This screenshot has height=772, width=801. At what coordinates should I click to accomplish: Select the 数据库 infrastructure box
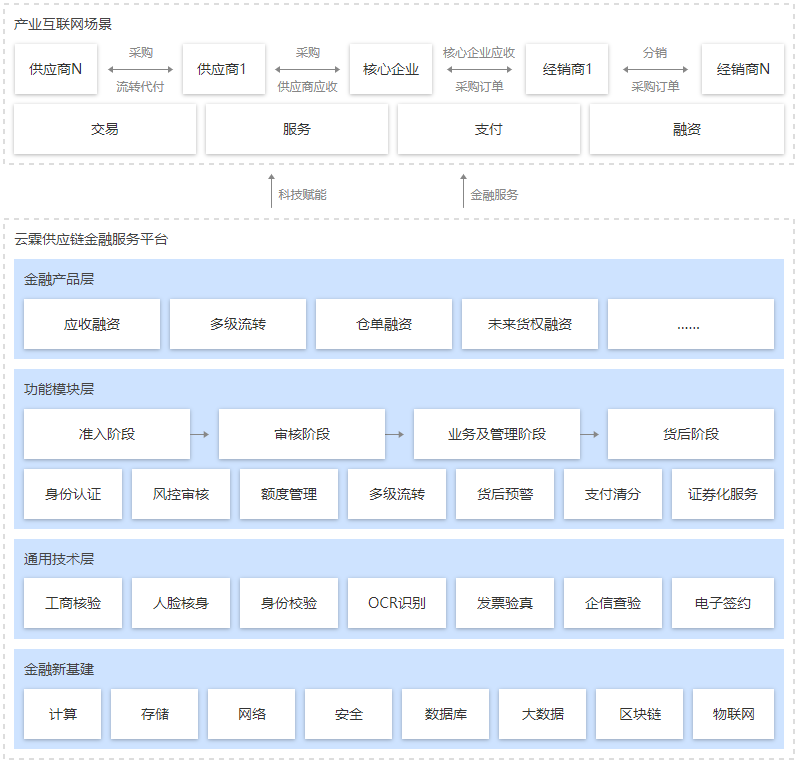click(x=445, y=714)
